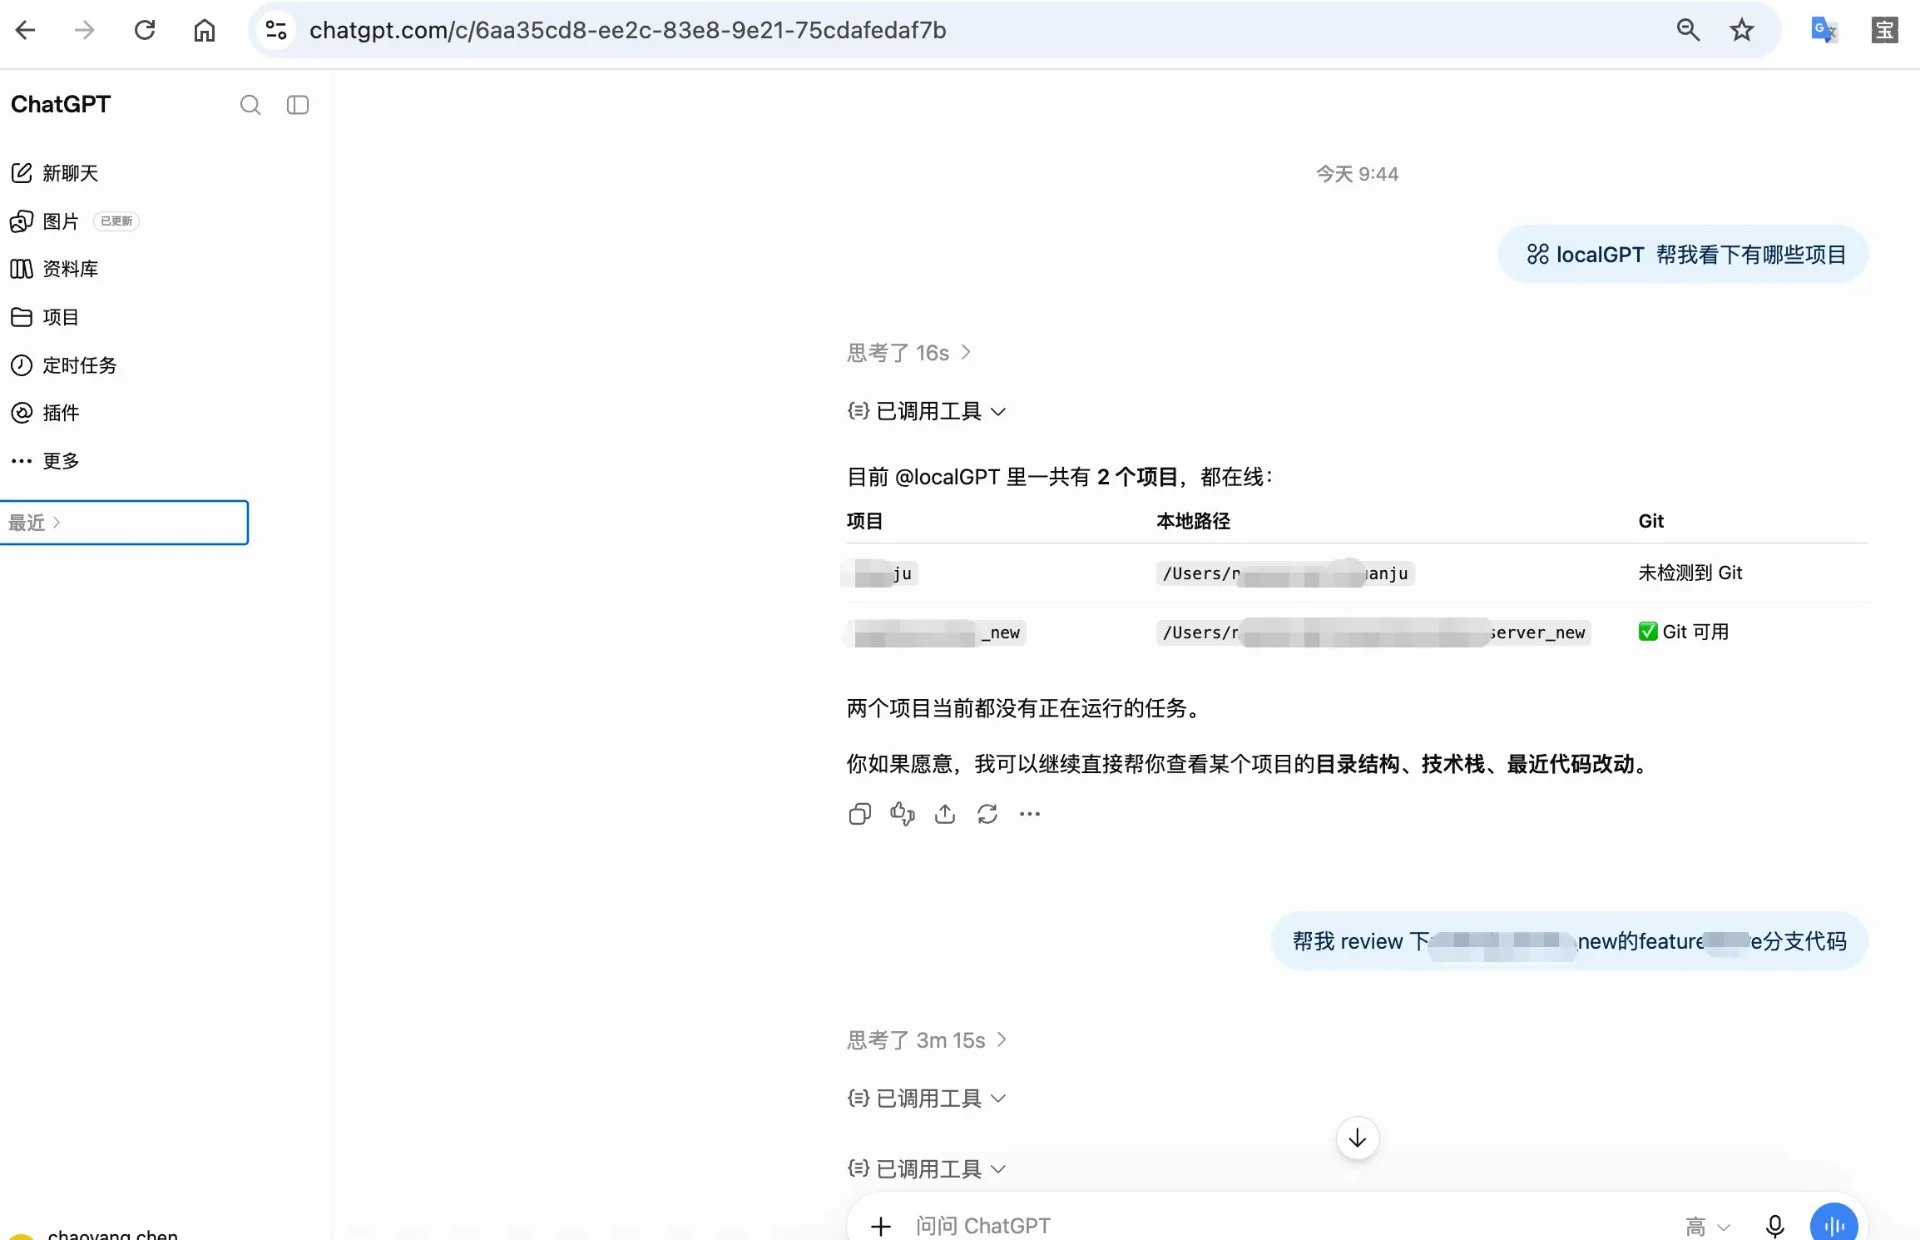Click the browser forward arrow

coord(85,30)
